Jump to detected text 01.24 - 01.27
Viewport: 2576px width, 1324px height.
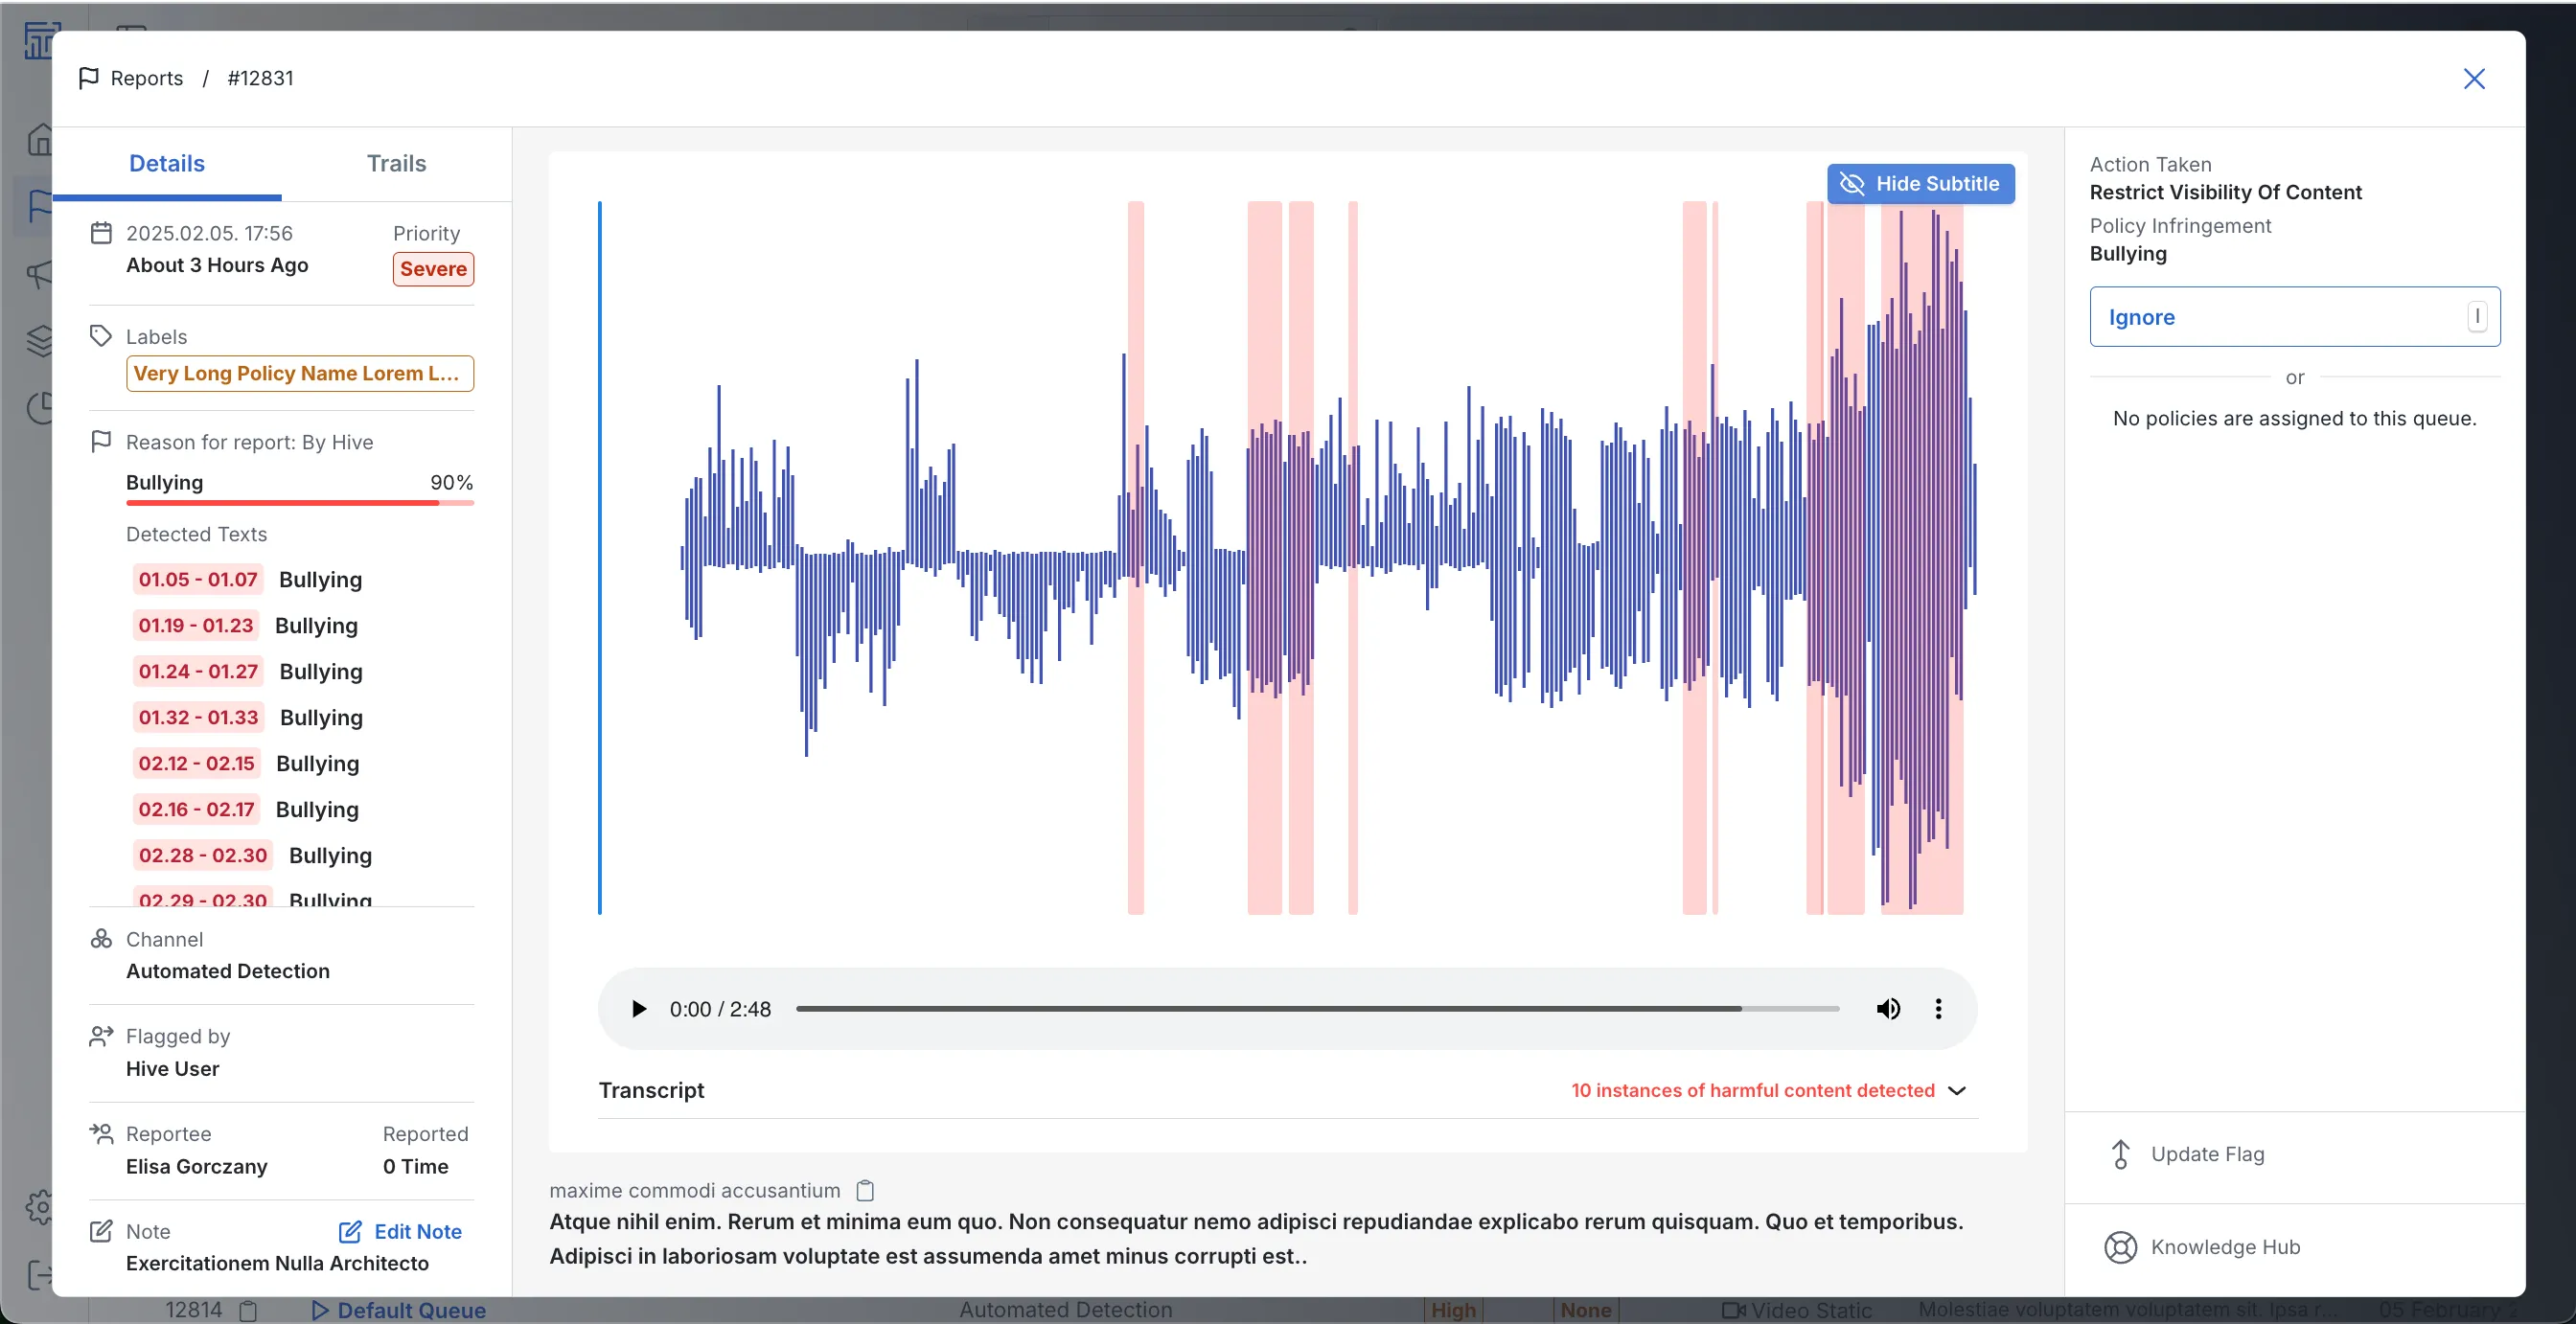[198, 671]
